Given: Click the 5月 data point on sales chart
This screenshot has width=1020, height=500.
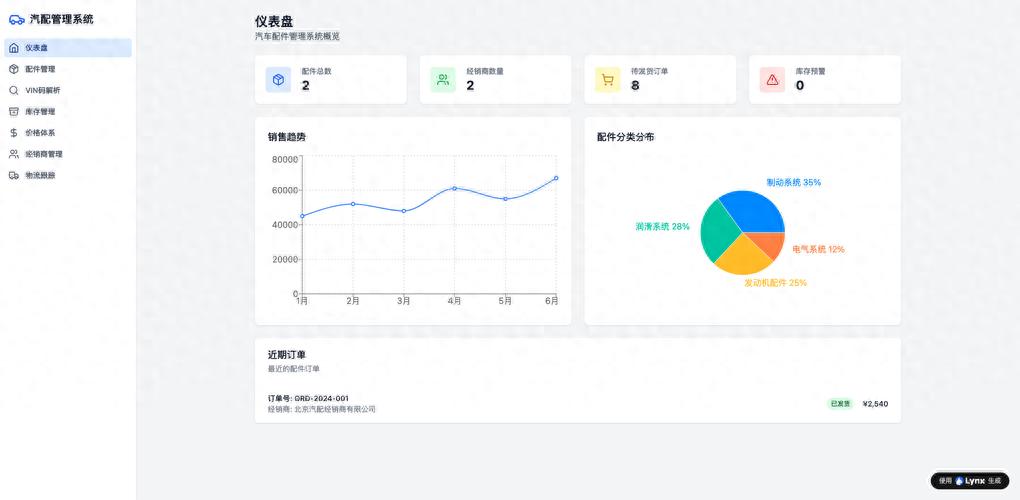Looking at the screenshot, I should [x=505, y=198].
